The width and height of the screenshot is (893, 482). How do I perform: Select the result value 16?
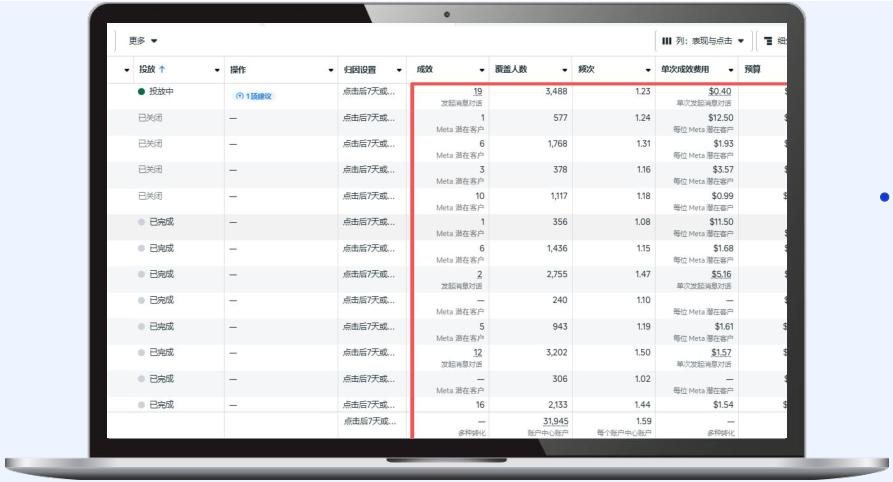coord(480,405)
